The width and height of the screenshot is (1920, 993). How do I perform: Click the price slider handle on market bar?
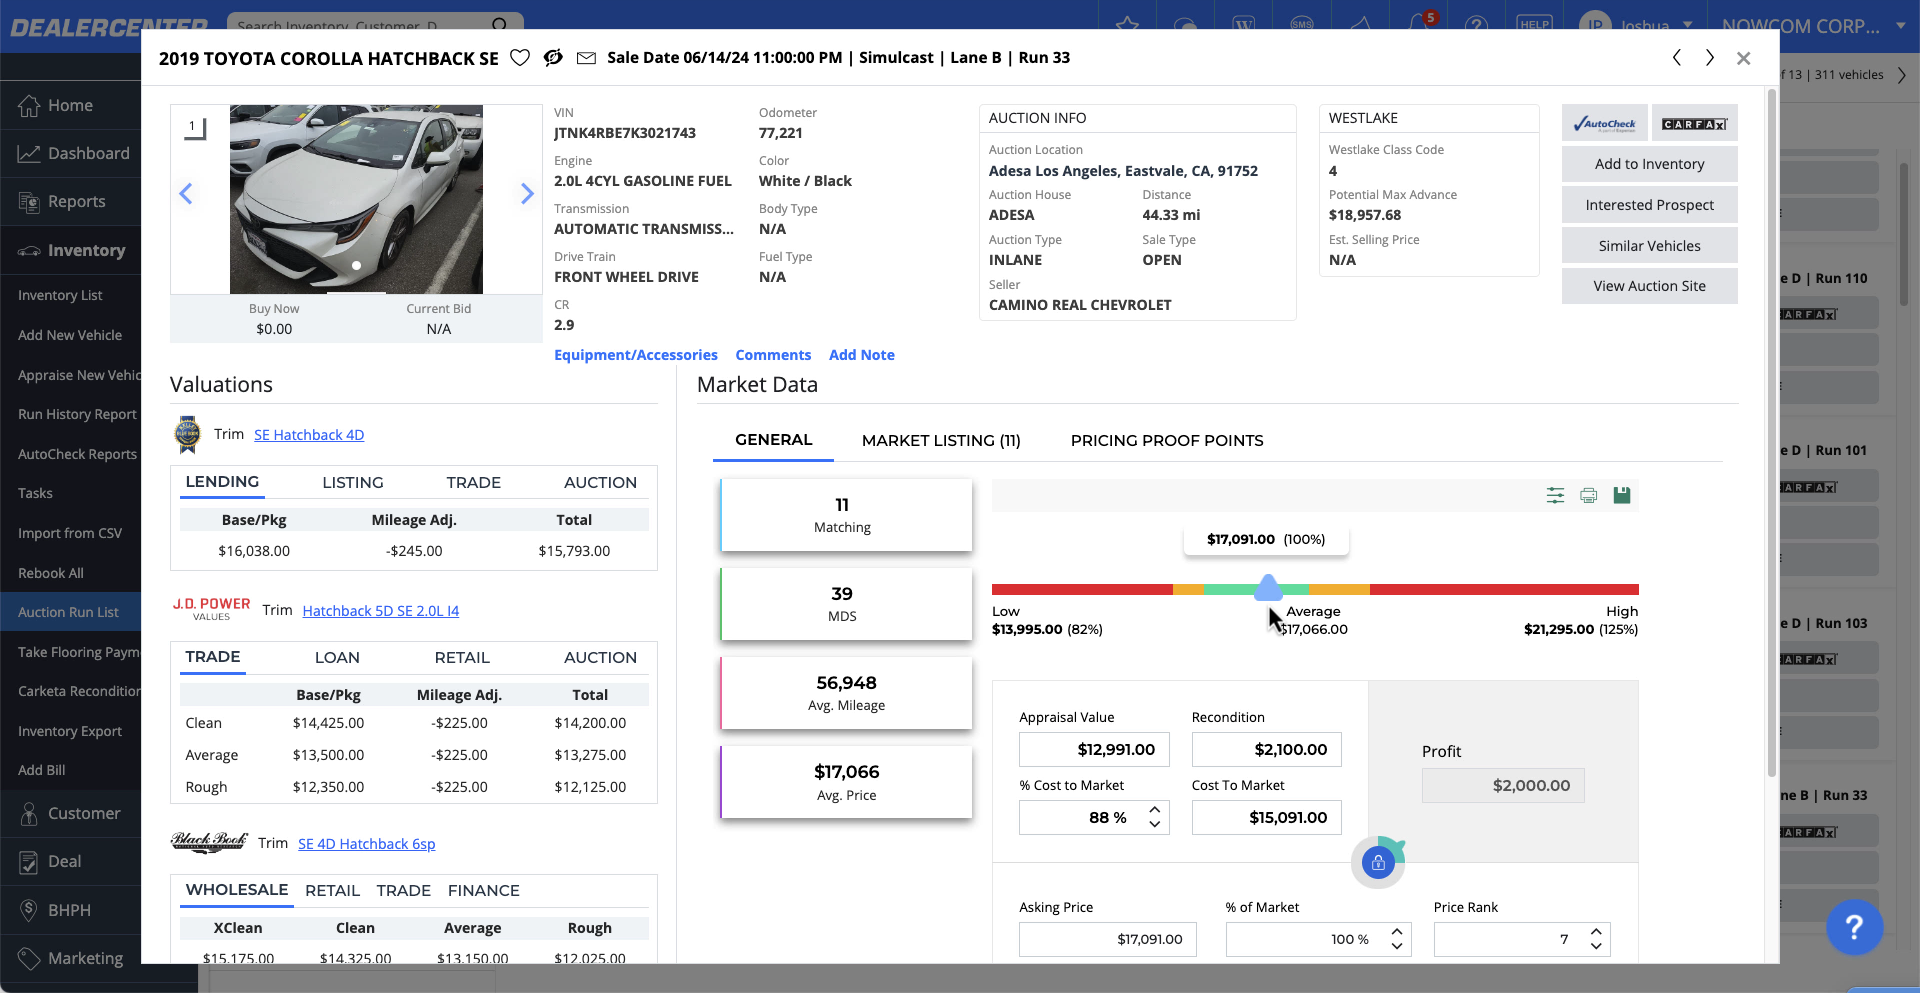(x=1268, y=588)
